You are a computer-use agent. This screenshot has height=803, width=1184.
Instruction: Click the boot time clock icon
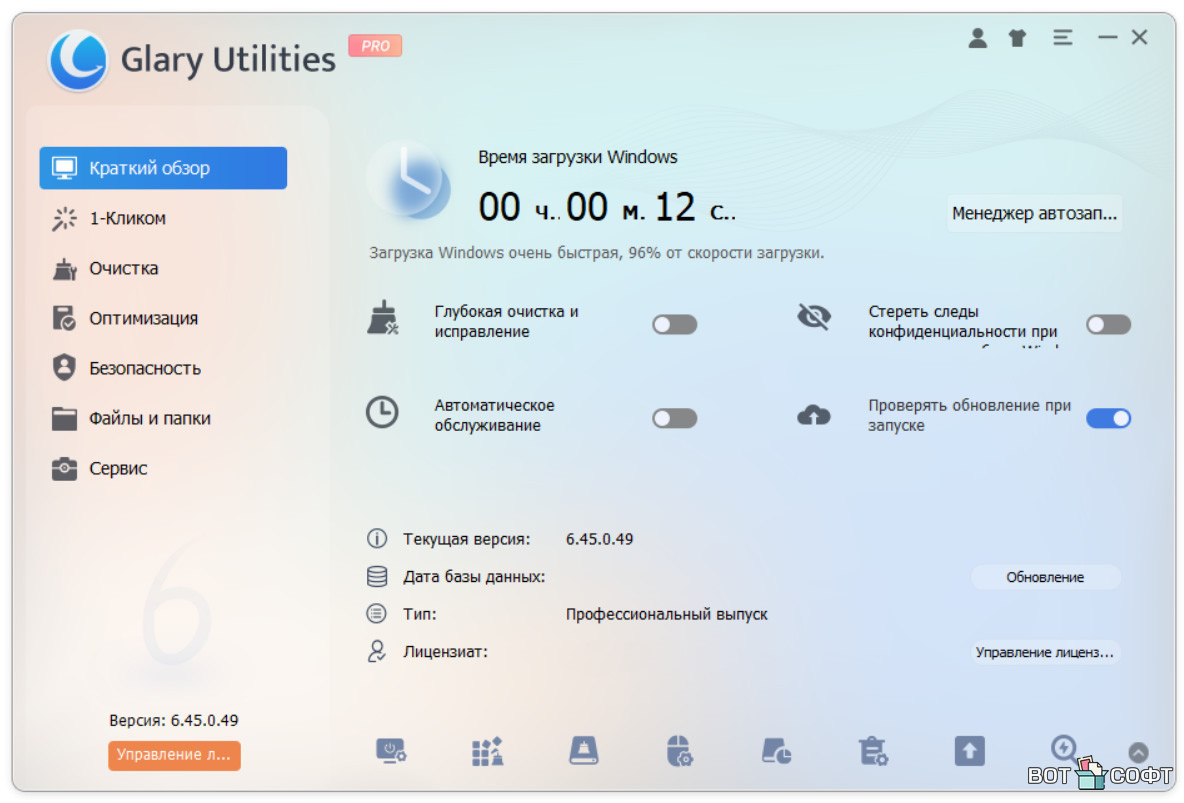409,181
